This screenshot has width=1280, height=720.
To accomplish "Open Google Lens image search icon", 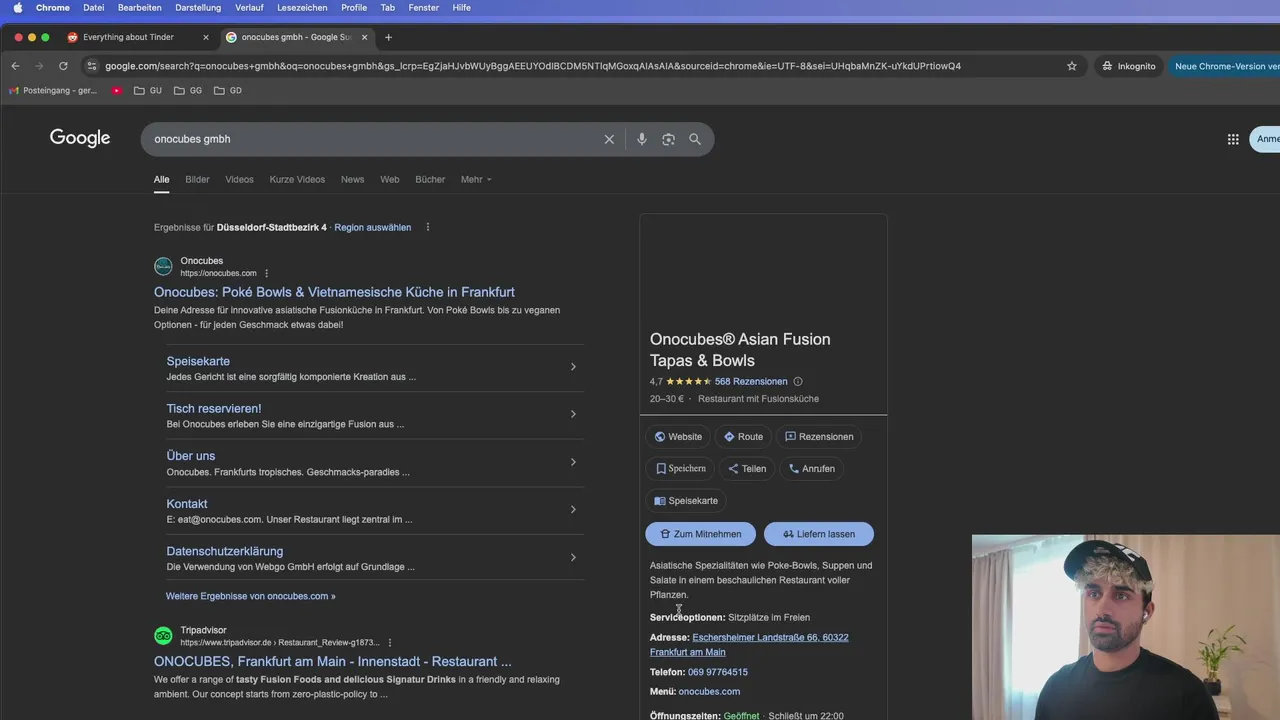I will (x=668, y=139).
